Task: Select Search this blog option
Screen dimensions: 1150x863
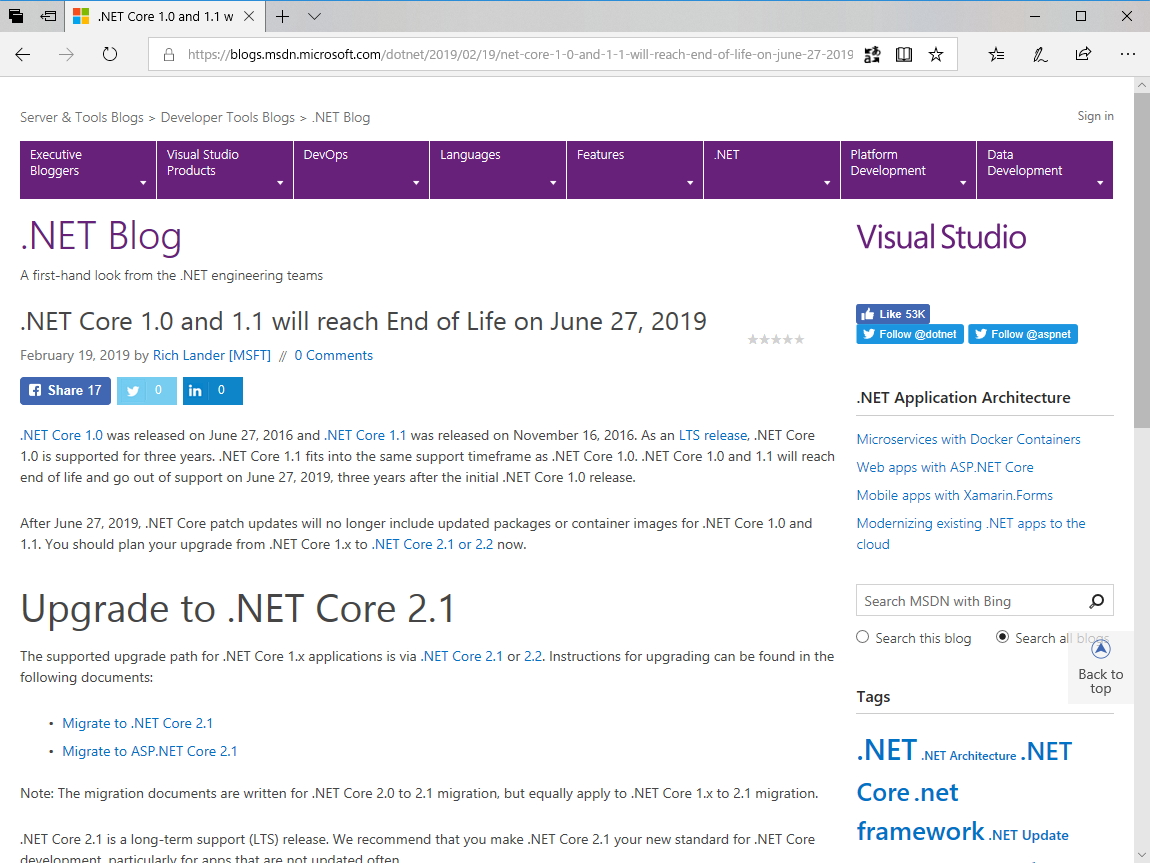Action: [x=862, y=637]
